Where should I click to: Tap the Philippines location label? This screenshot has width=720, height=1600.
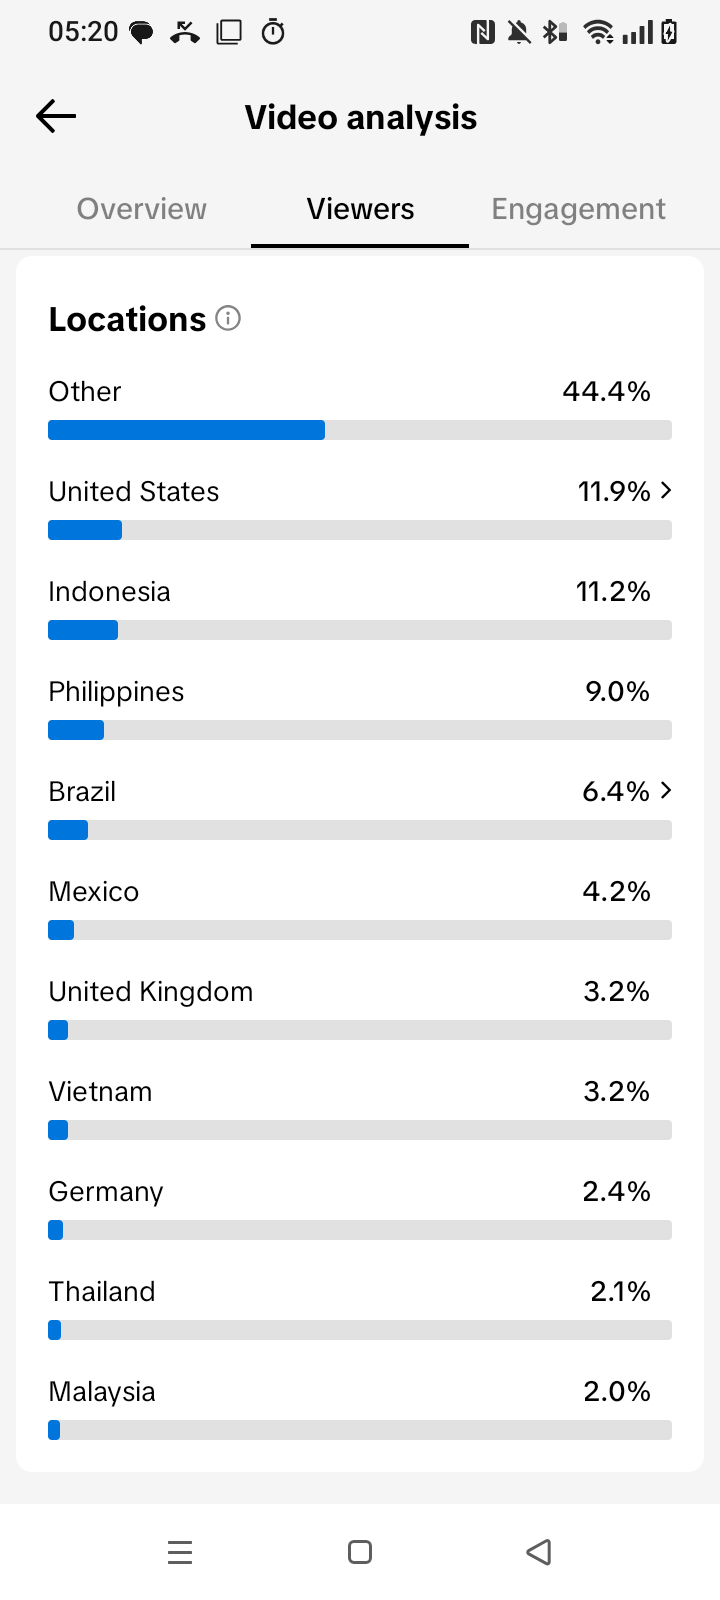[x=116, y=692]
